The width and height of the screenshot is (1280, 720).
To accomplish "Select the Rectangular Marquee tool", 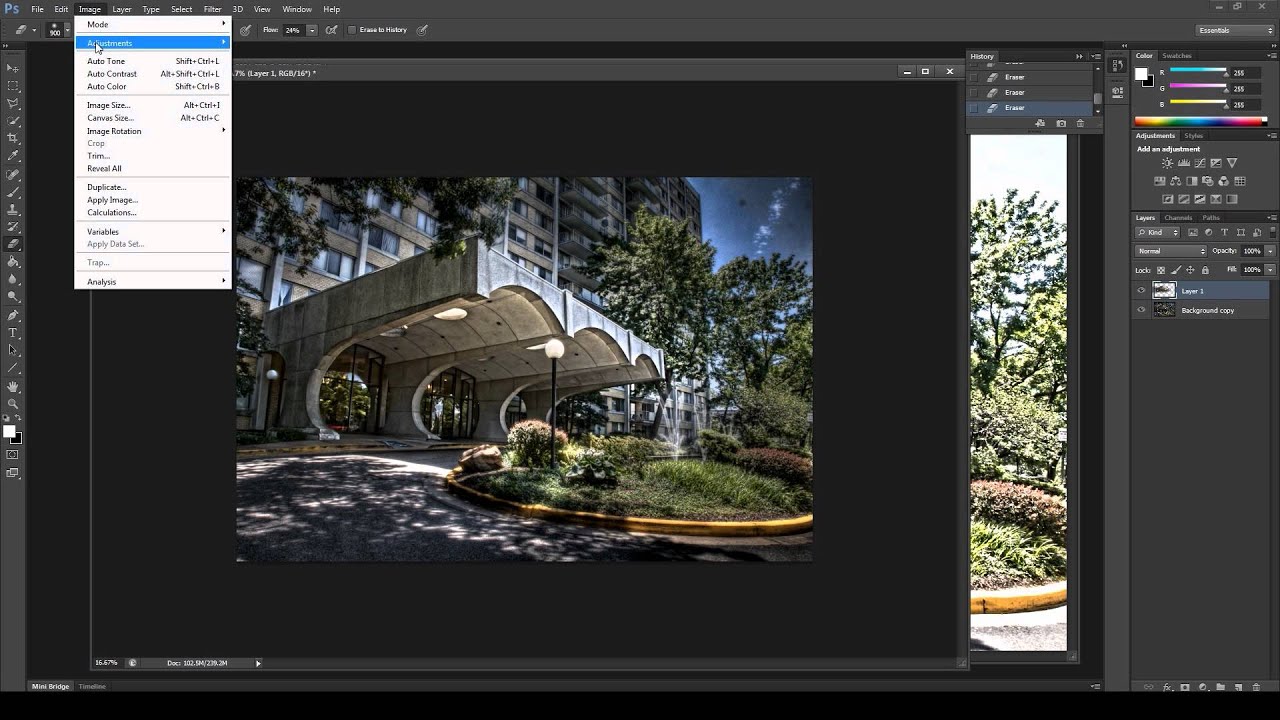I will coord(14,87).
